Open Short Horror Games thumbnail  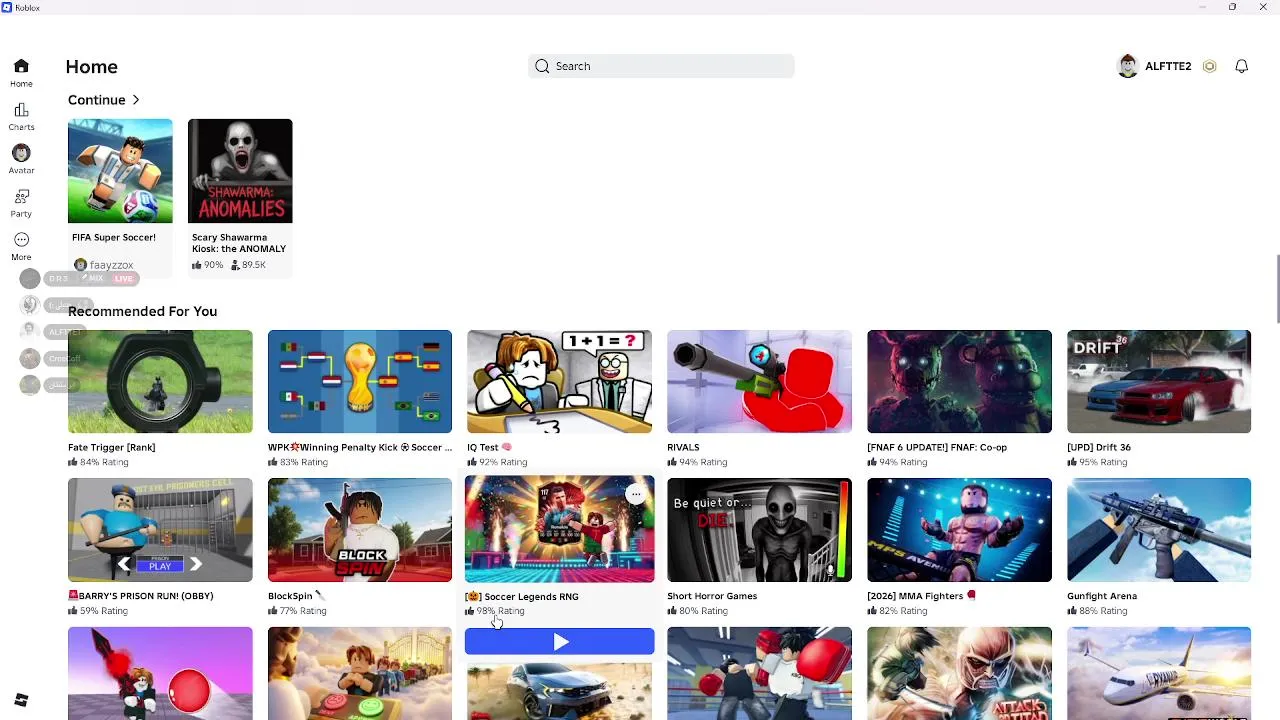pos(760,530)
